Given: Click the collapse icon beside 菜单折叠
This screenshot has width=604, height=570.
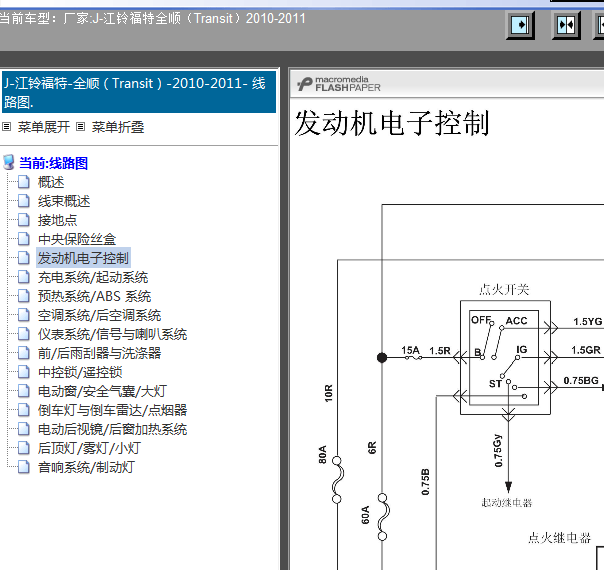Looking at the screenshot, I should (80, 127).
